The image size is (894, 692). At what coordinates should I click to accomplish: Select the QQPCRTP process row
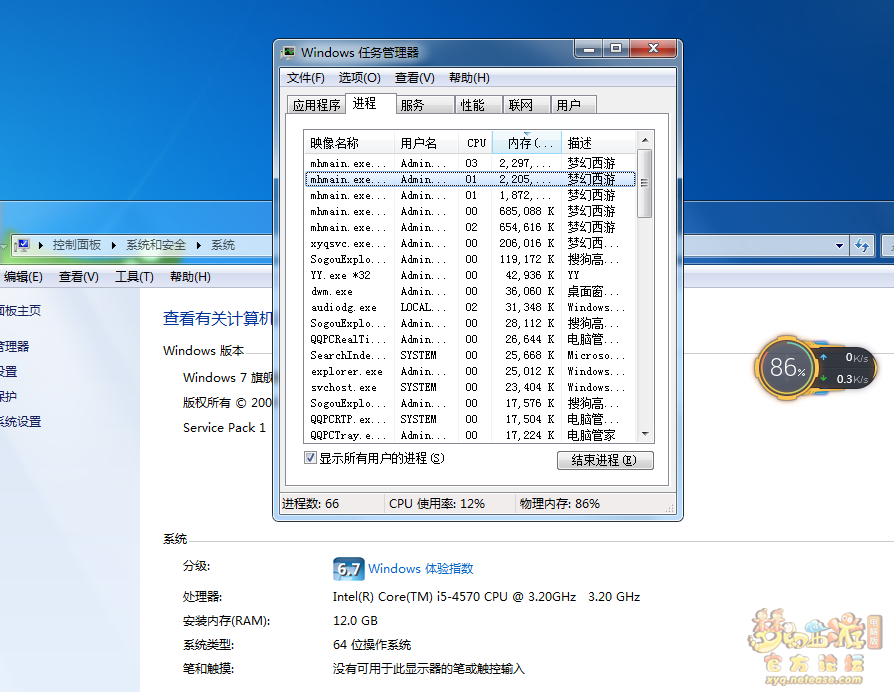point(470,419)
